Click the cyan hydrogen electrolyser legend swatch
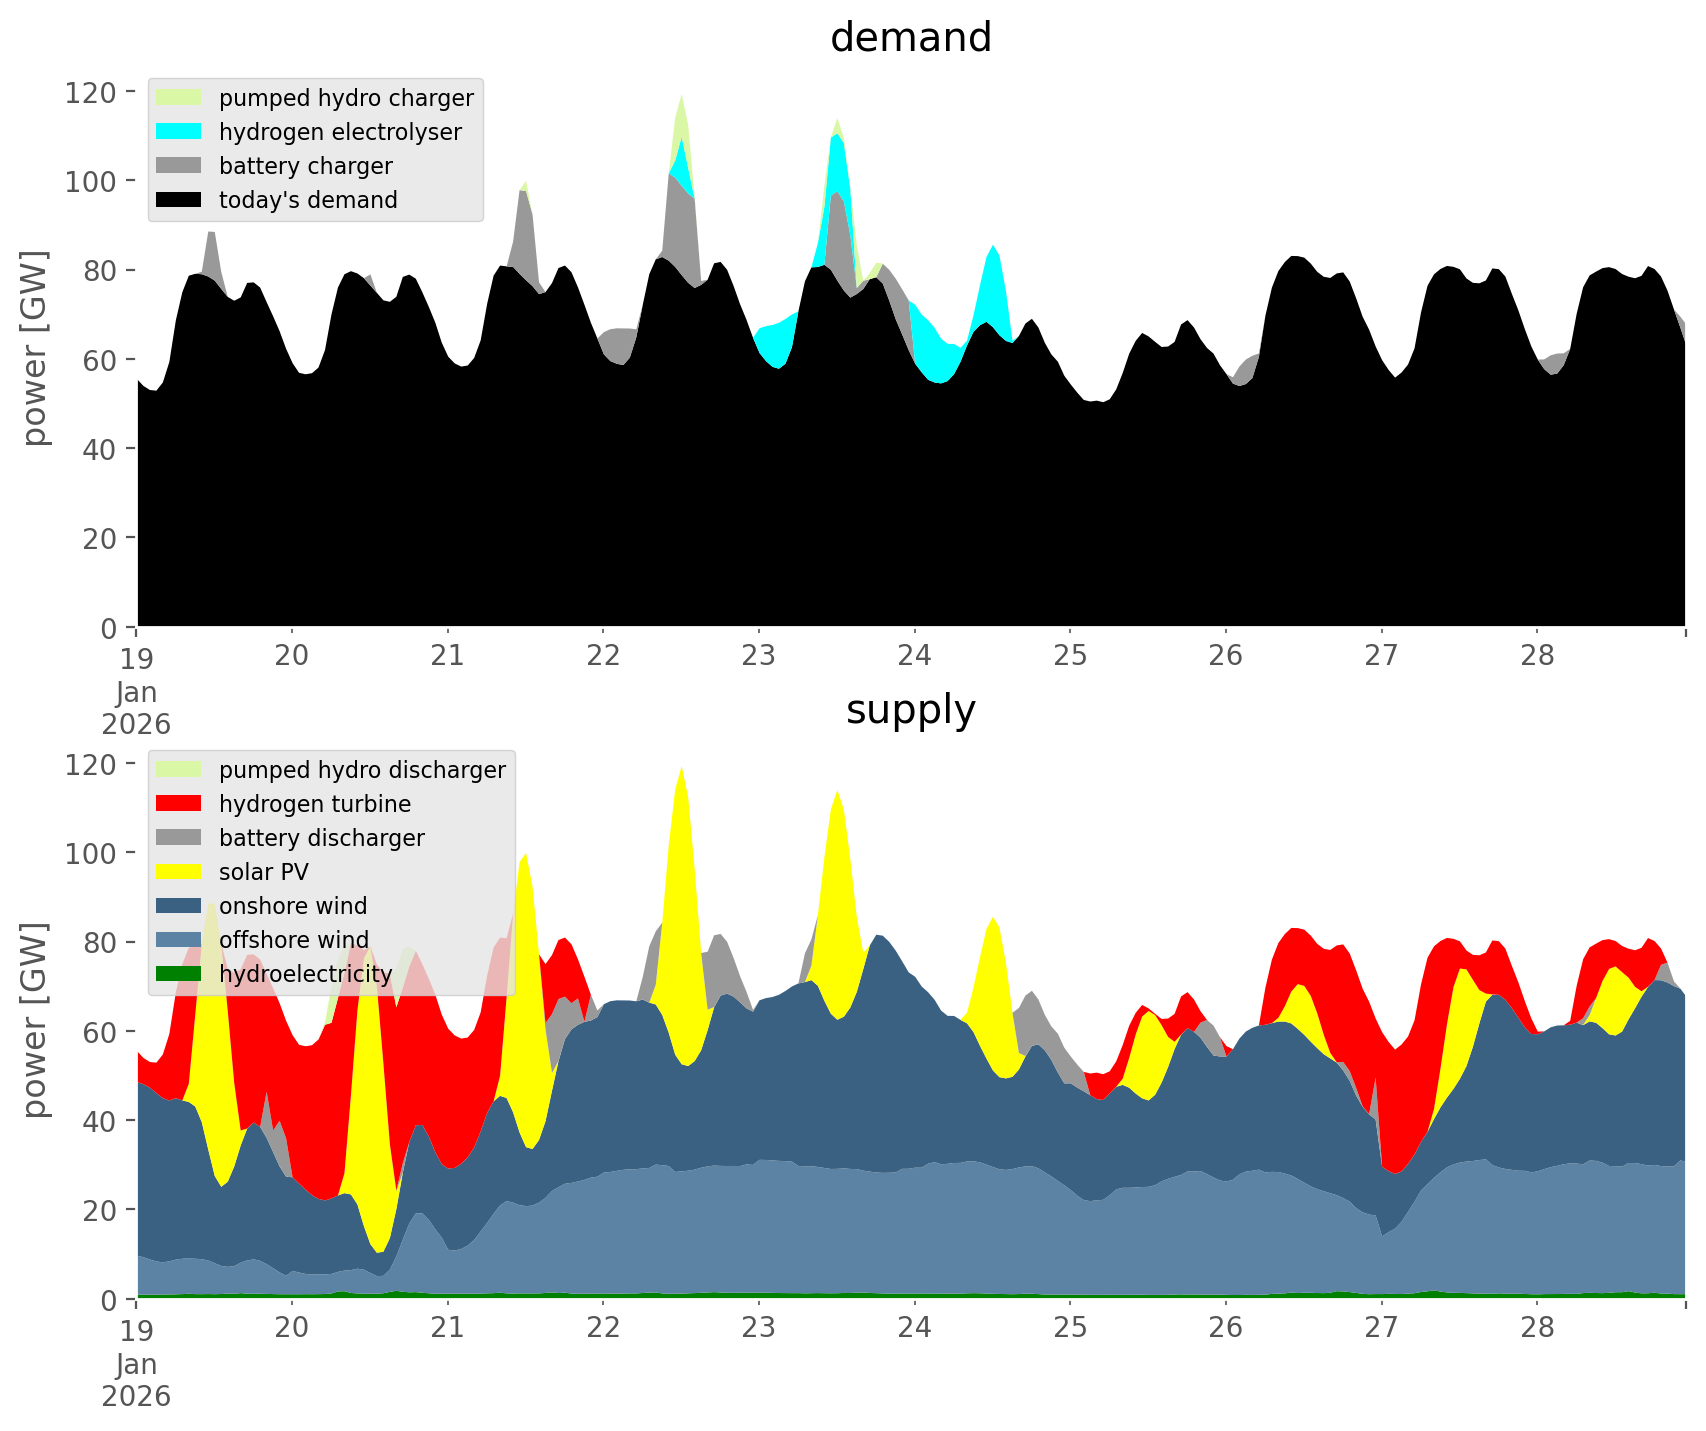 [x=179, y=132]
